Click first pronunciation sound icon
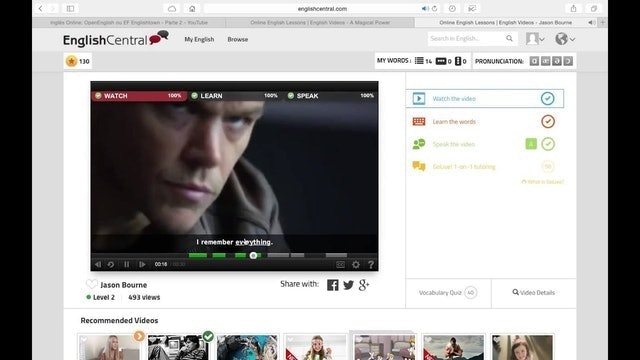 tap(534, 61)
